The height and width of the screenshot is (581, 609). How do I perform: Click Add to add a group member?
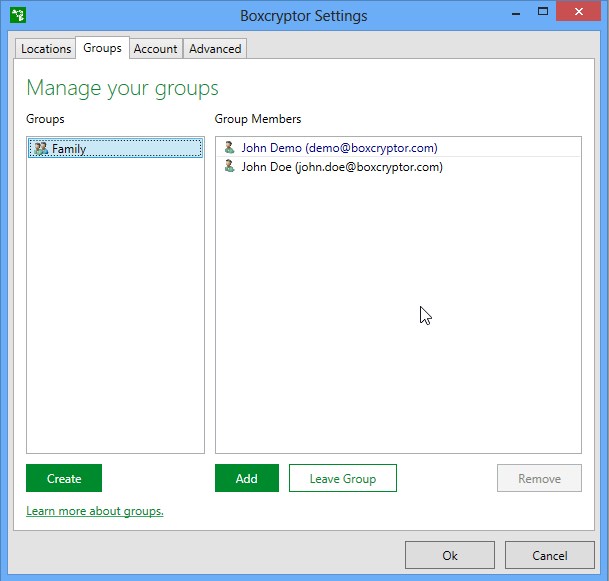tap(247, 478)
